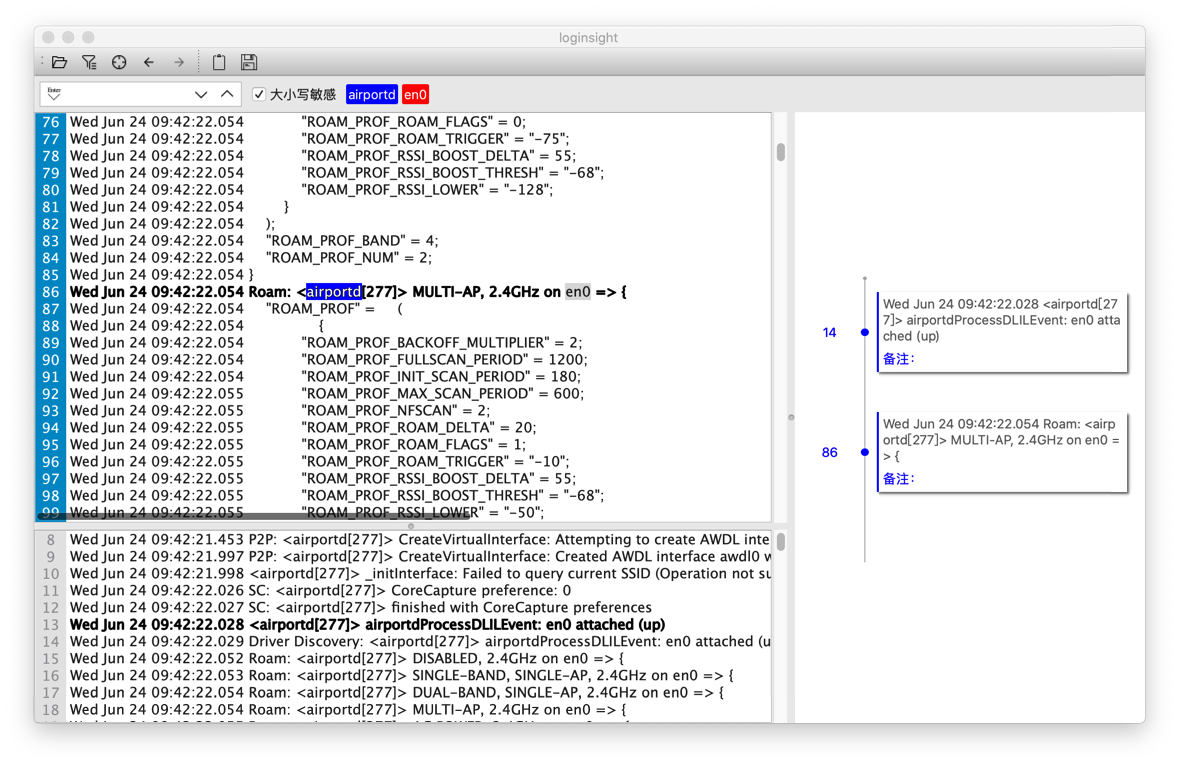Image resolution: width=1179 pixels, height=765 pixels.
Task: Click the open file folder icon
Action: [x=60, y=62]
